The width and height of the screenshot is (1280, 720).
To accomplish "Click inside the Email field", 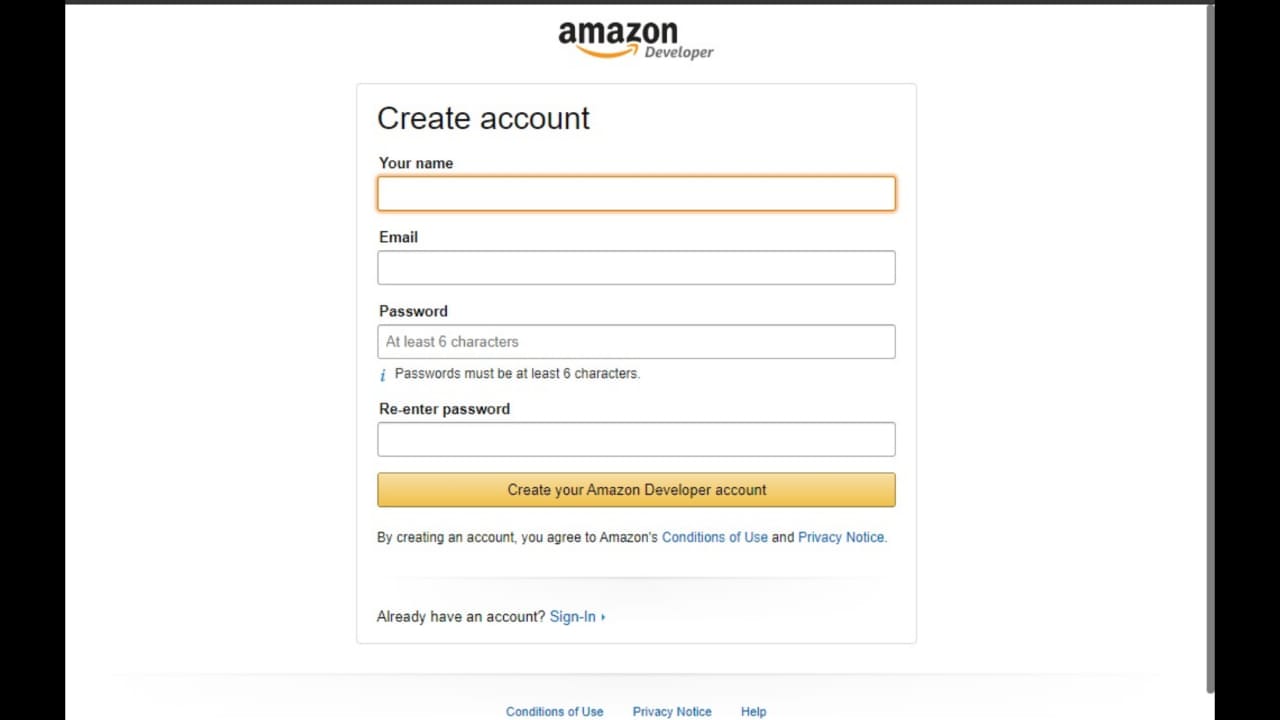I will click(636, 267).
